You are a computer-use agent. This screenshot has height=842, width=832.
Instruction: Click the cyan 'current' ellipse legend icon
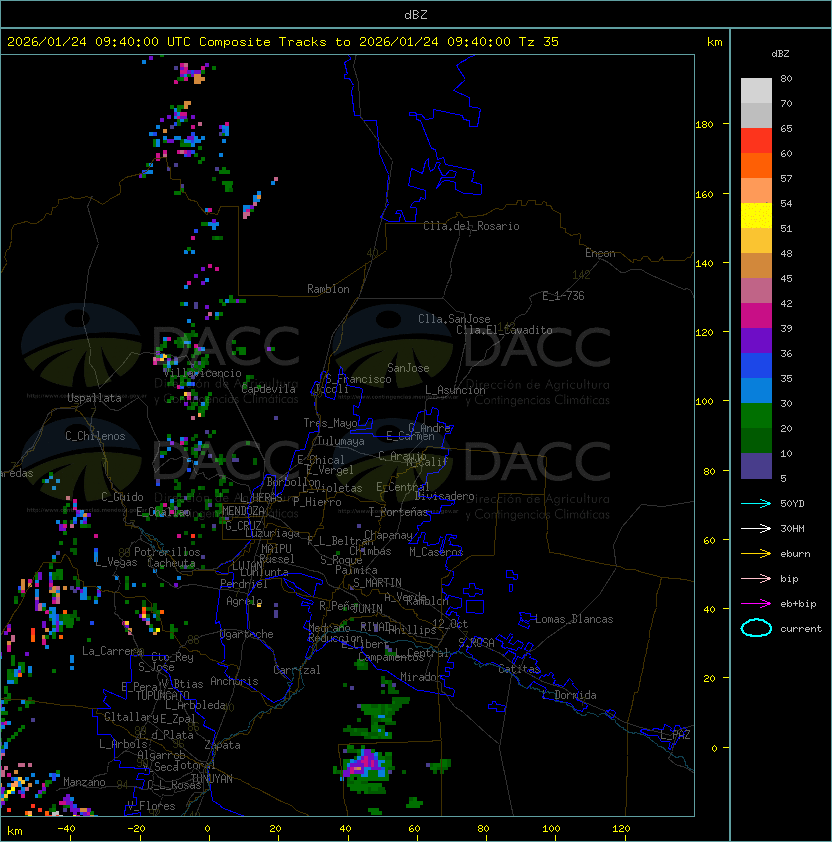[x=756, y=628]
